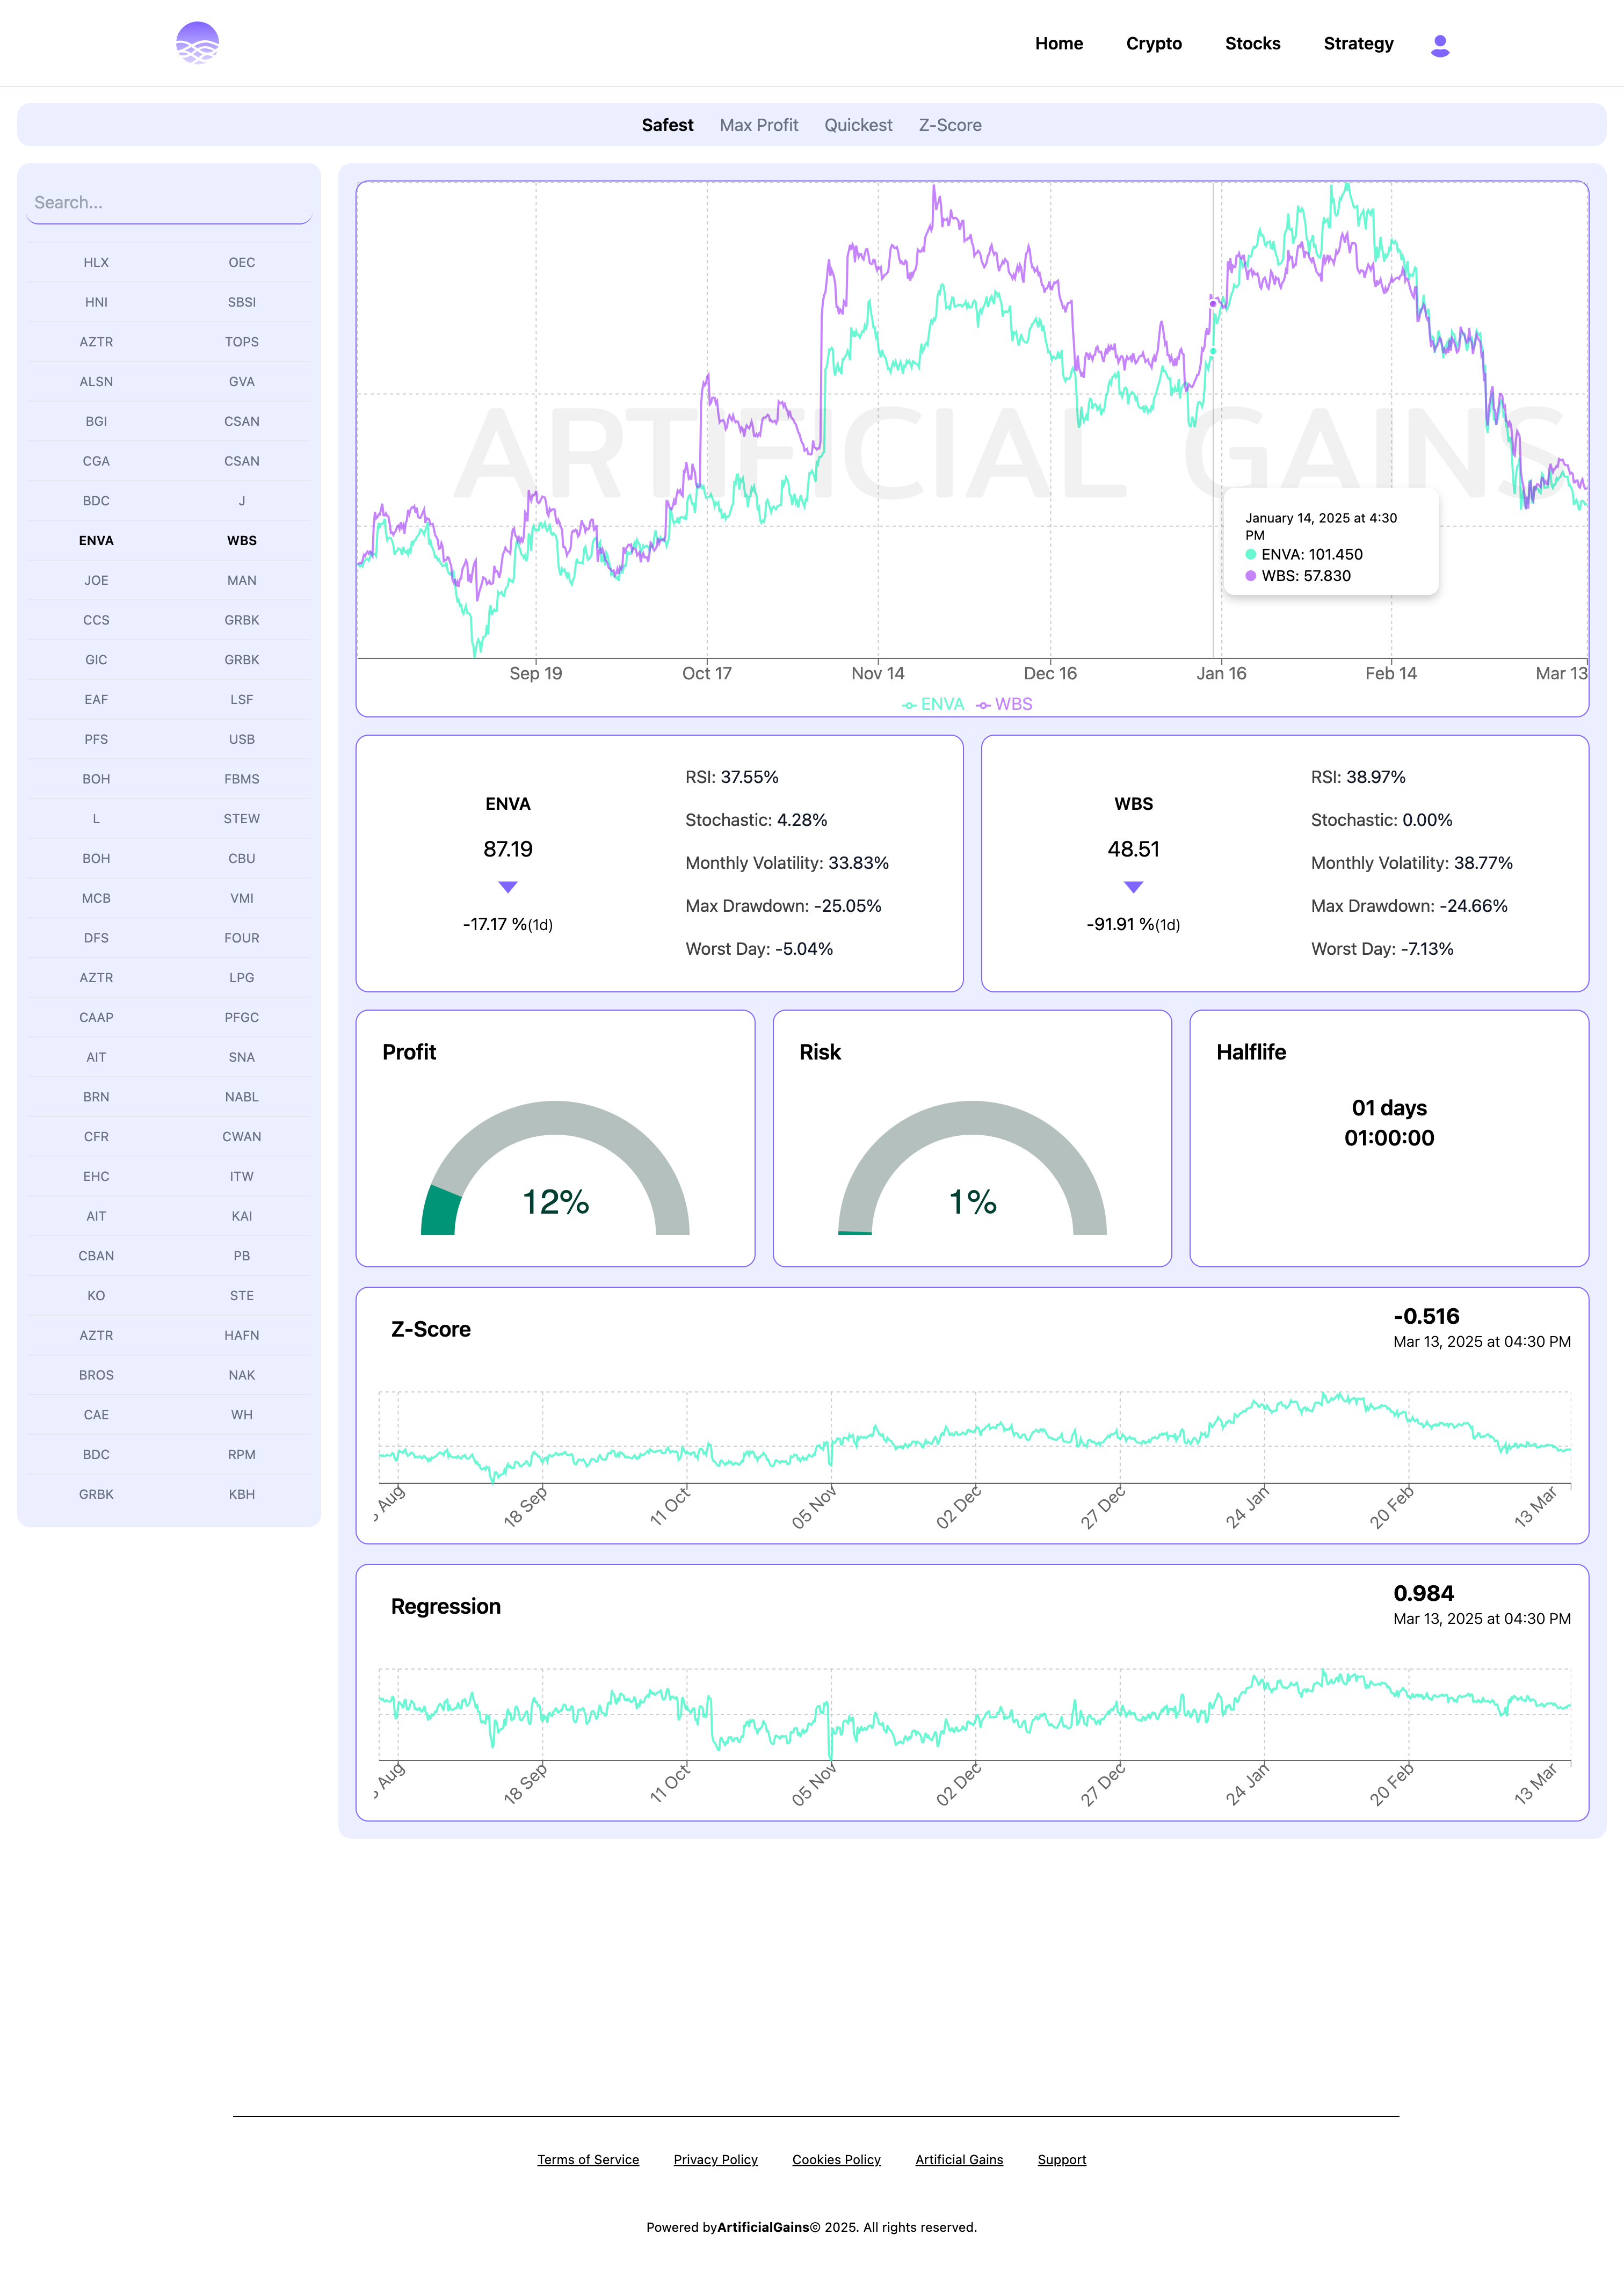This screenshot has width=1624, height=2278.
Task: Select the EHC / ITW pair
Action: click(169, 1176)
